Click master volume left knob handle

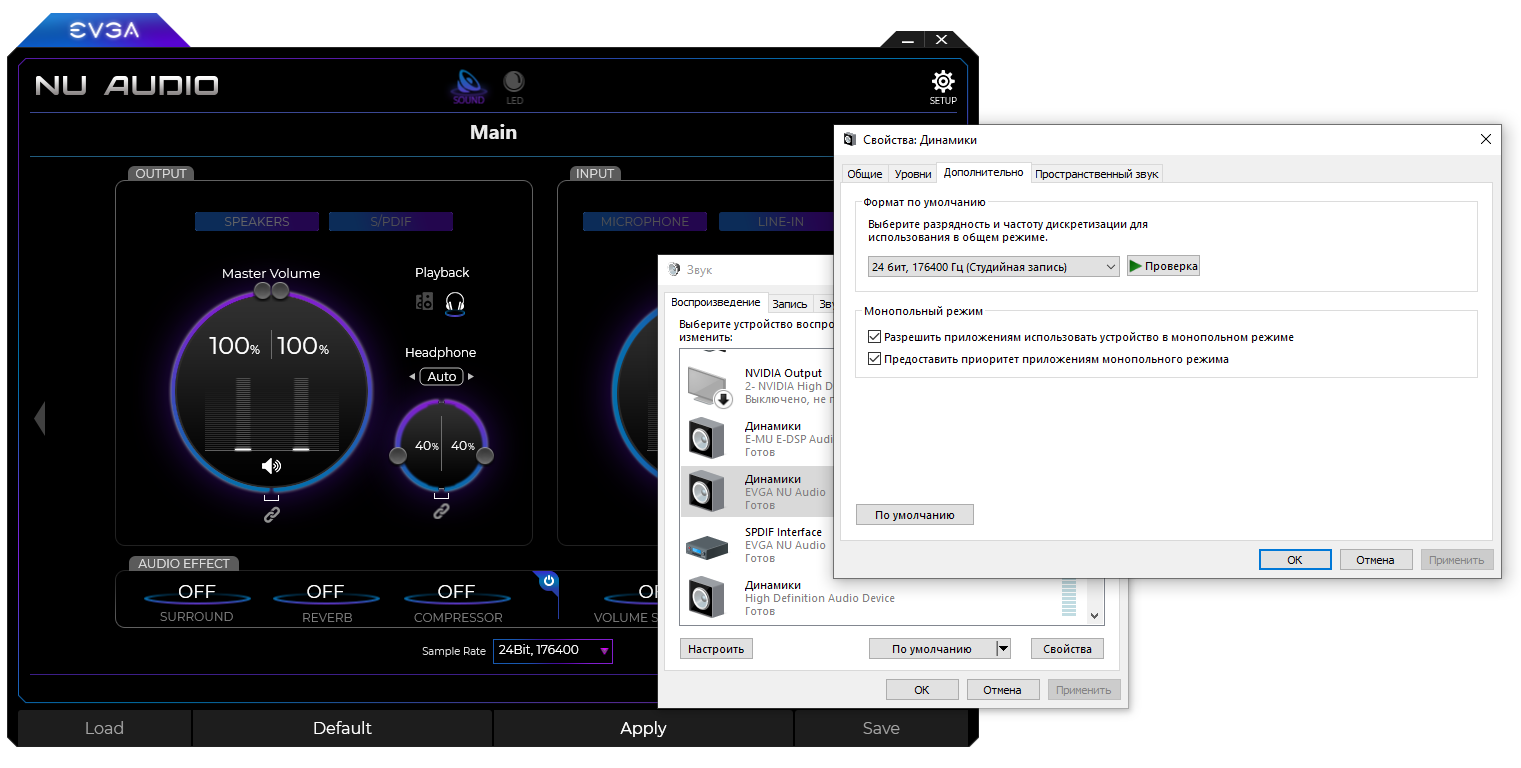click(263, 290)
